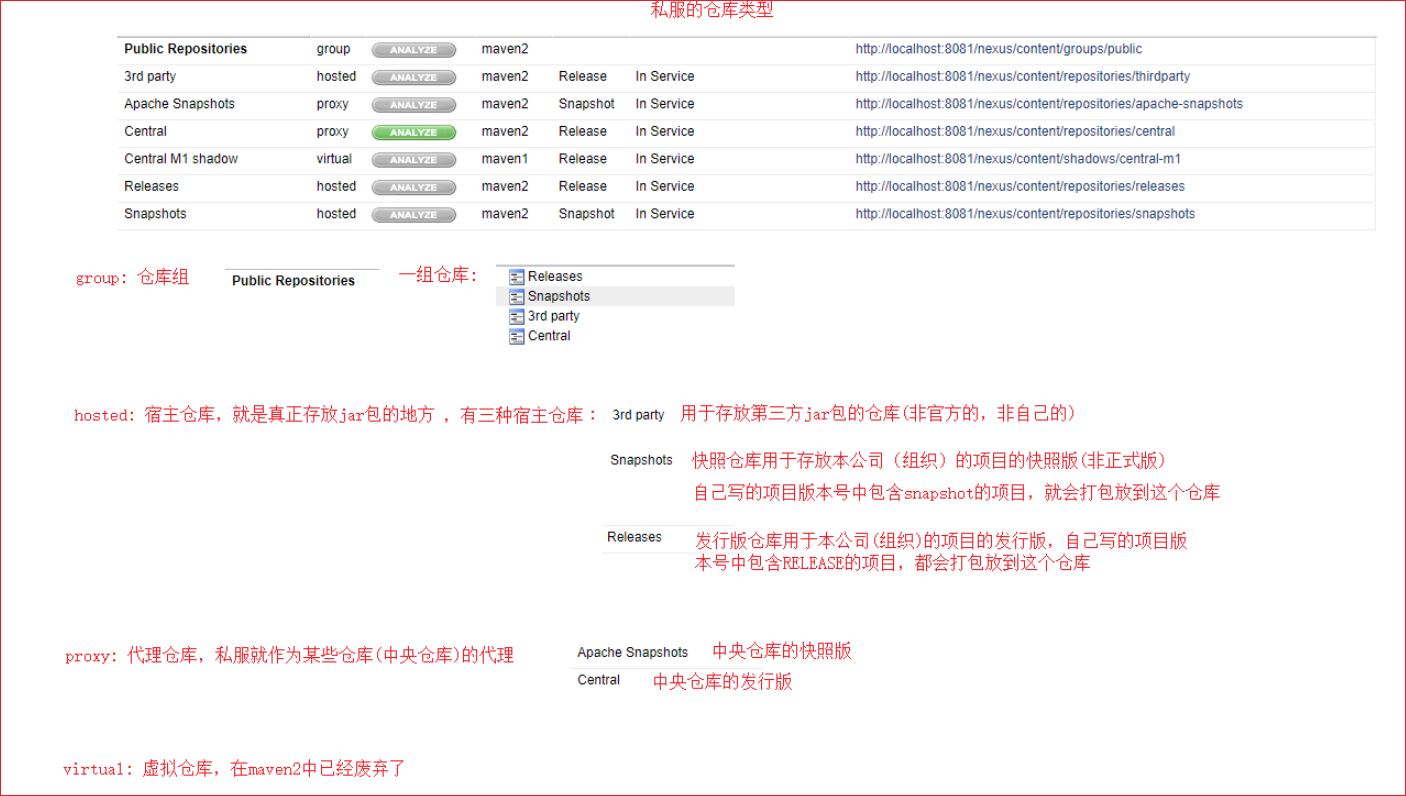Click the Central repository icon in group list
This screenshot has width=1406, height=796.
pos(516,337)
